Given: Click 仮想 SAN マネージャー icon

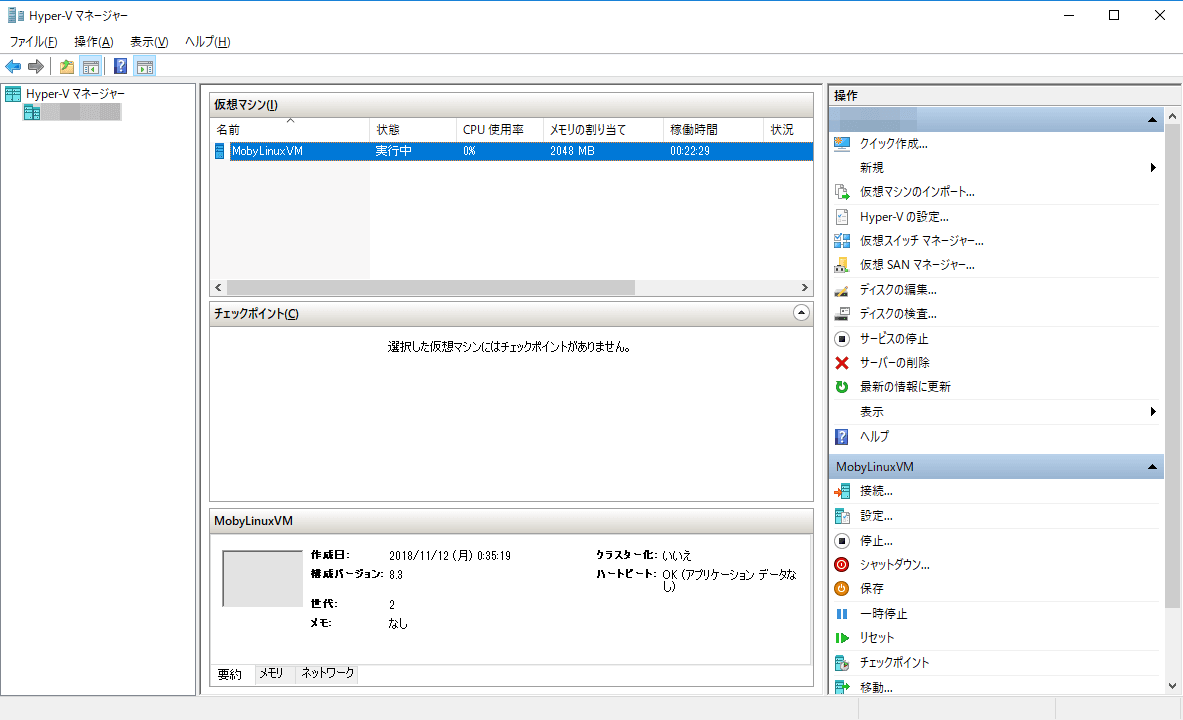Looking at the screenshot, I should coord(842,265).
